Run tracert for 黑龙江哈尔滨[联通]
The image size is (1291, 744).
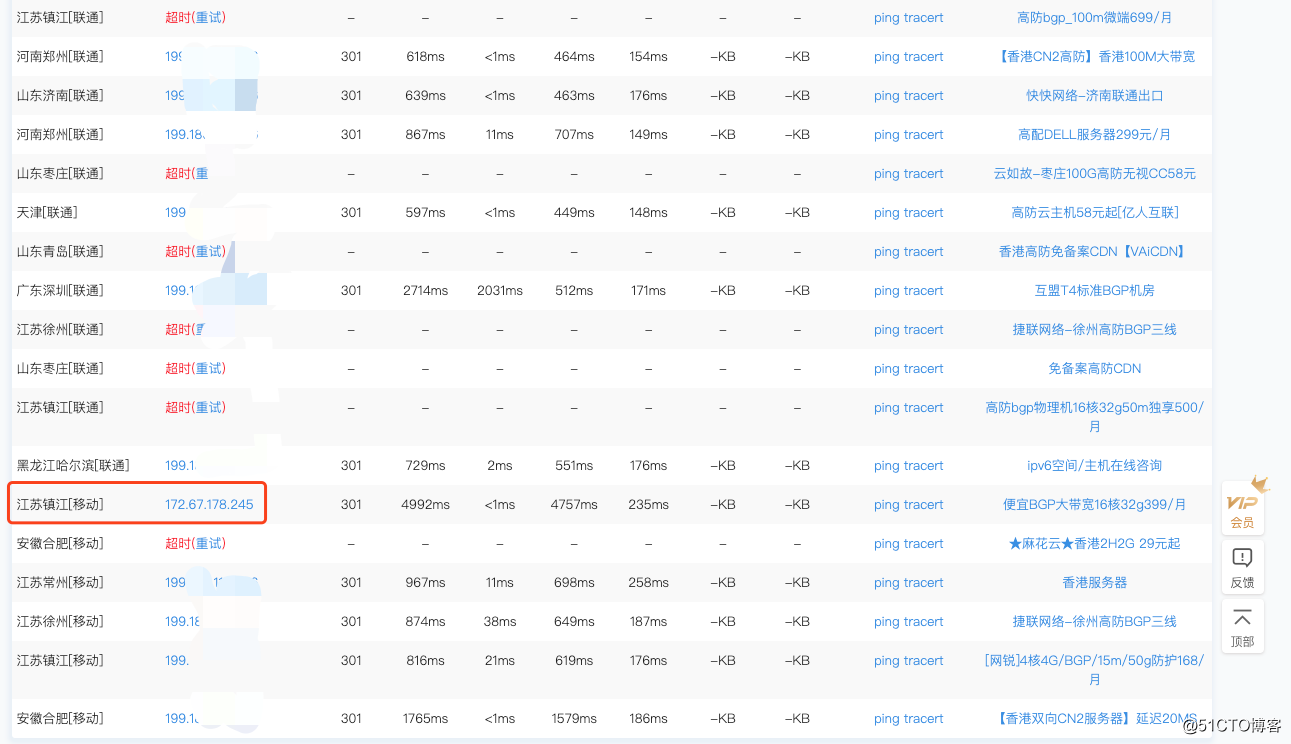tap(924, 465)
